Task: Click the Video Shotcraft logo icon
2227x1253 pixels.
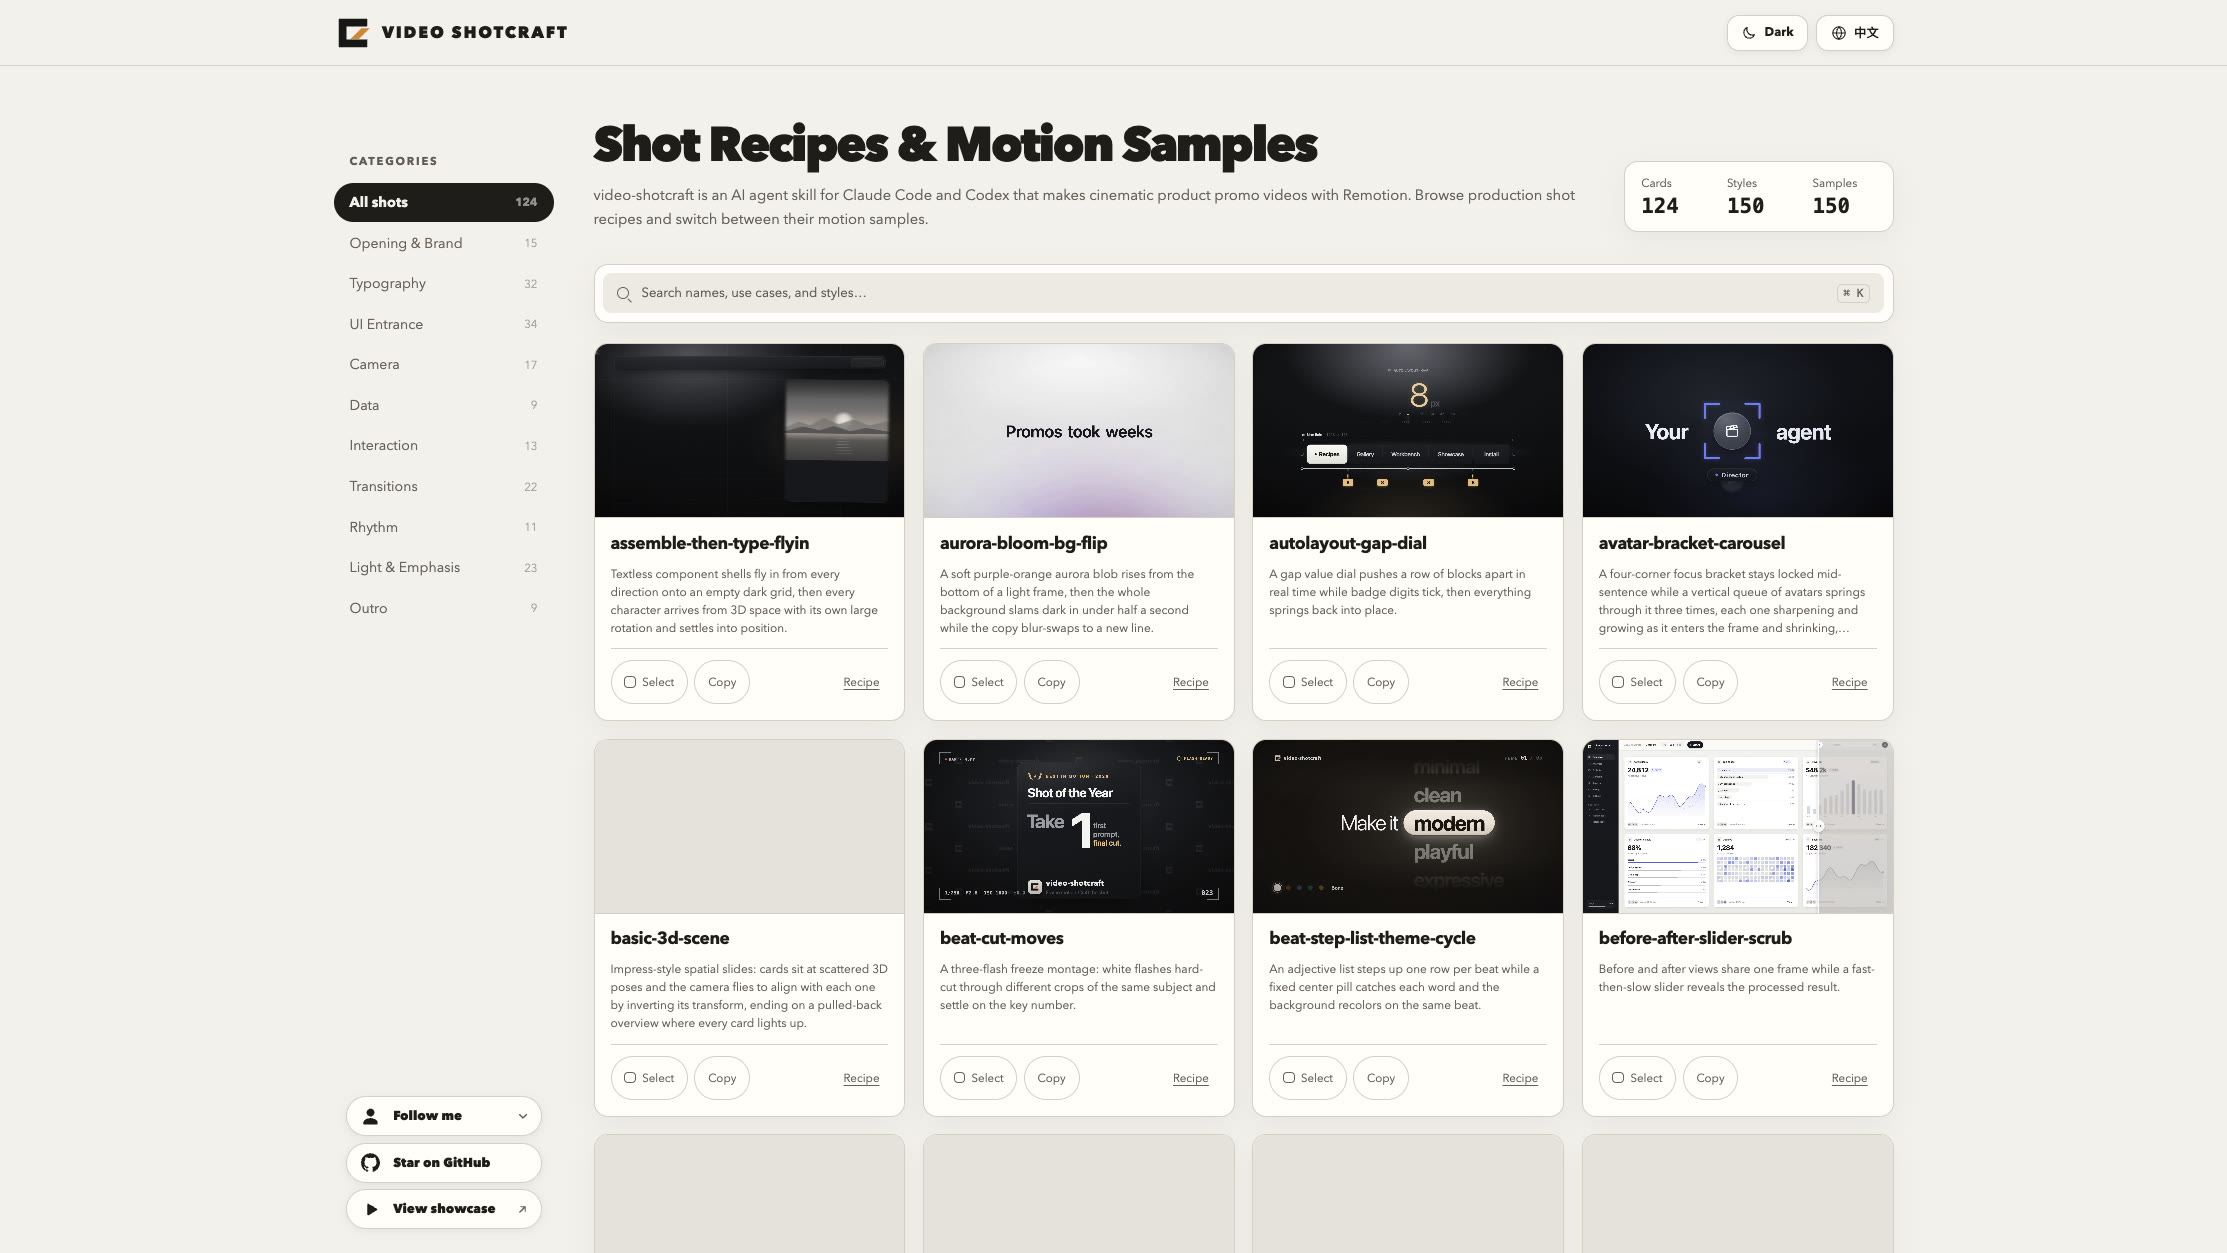Action: click(x=353, y=33)
